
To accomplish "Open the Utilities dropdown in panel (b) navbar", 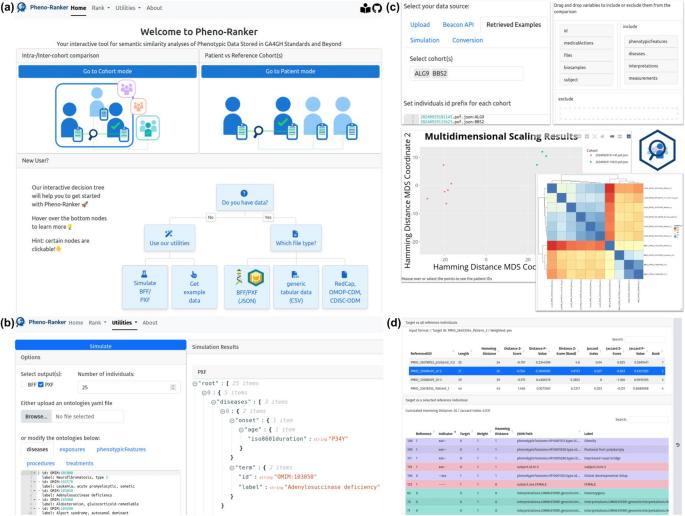I will 124,322.
